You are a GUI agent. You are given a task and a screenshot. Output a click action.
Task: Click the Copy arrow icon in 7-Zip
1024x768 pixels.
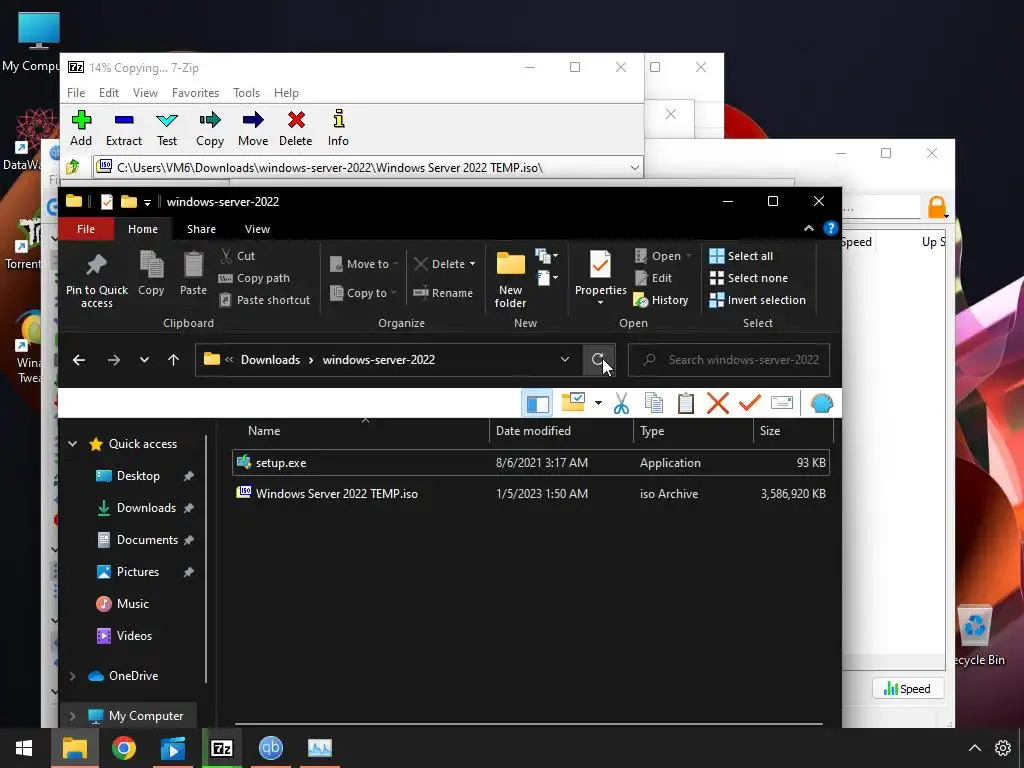point(210,120)
